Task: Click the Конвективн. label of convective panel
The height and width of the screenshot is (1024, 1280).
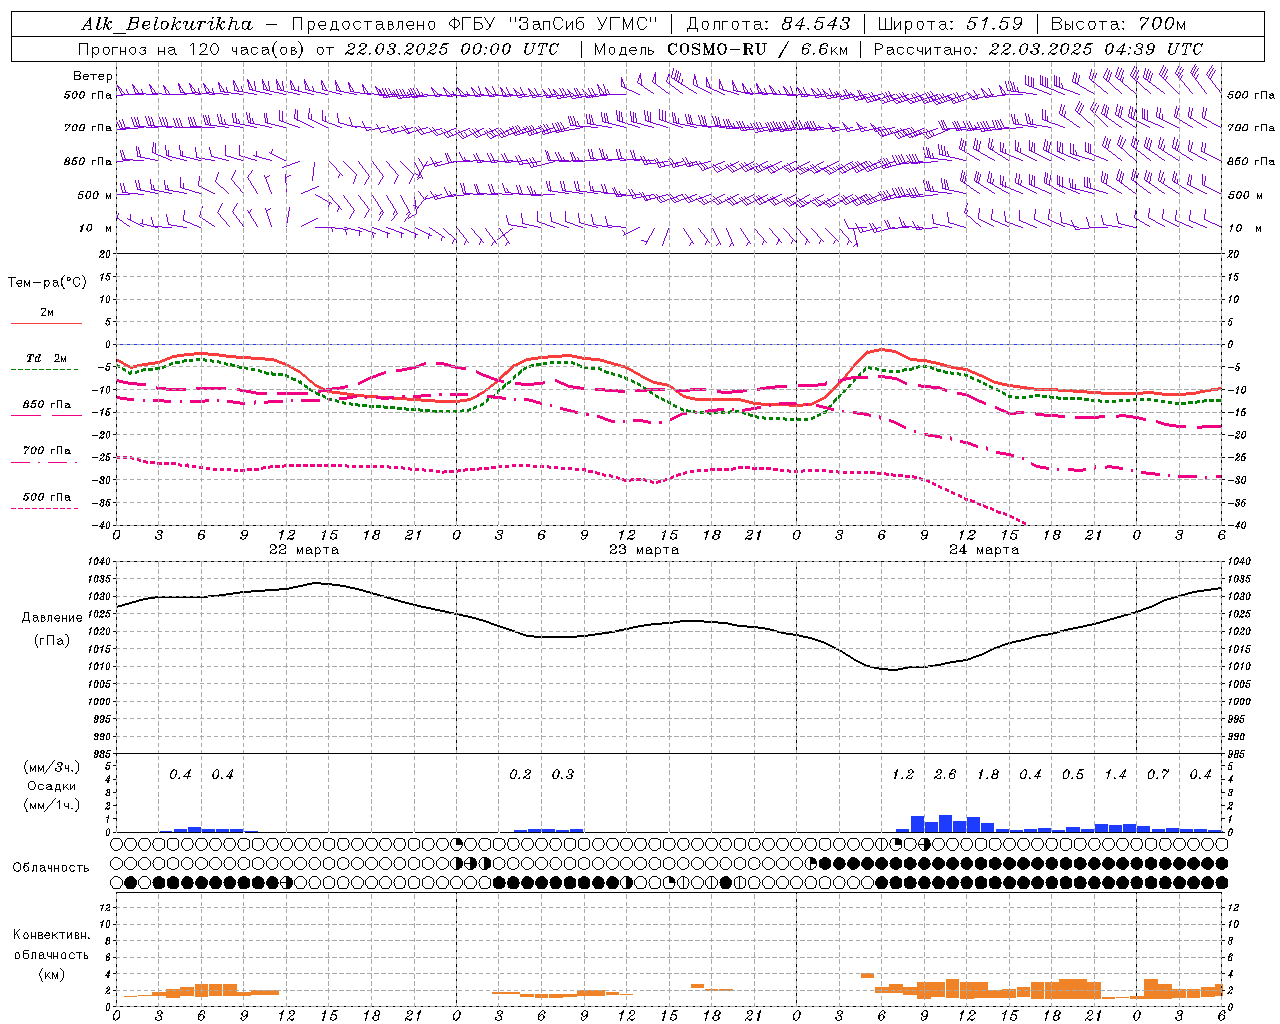Action: 51,936
